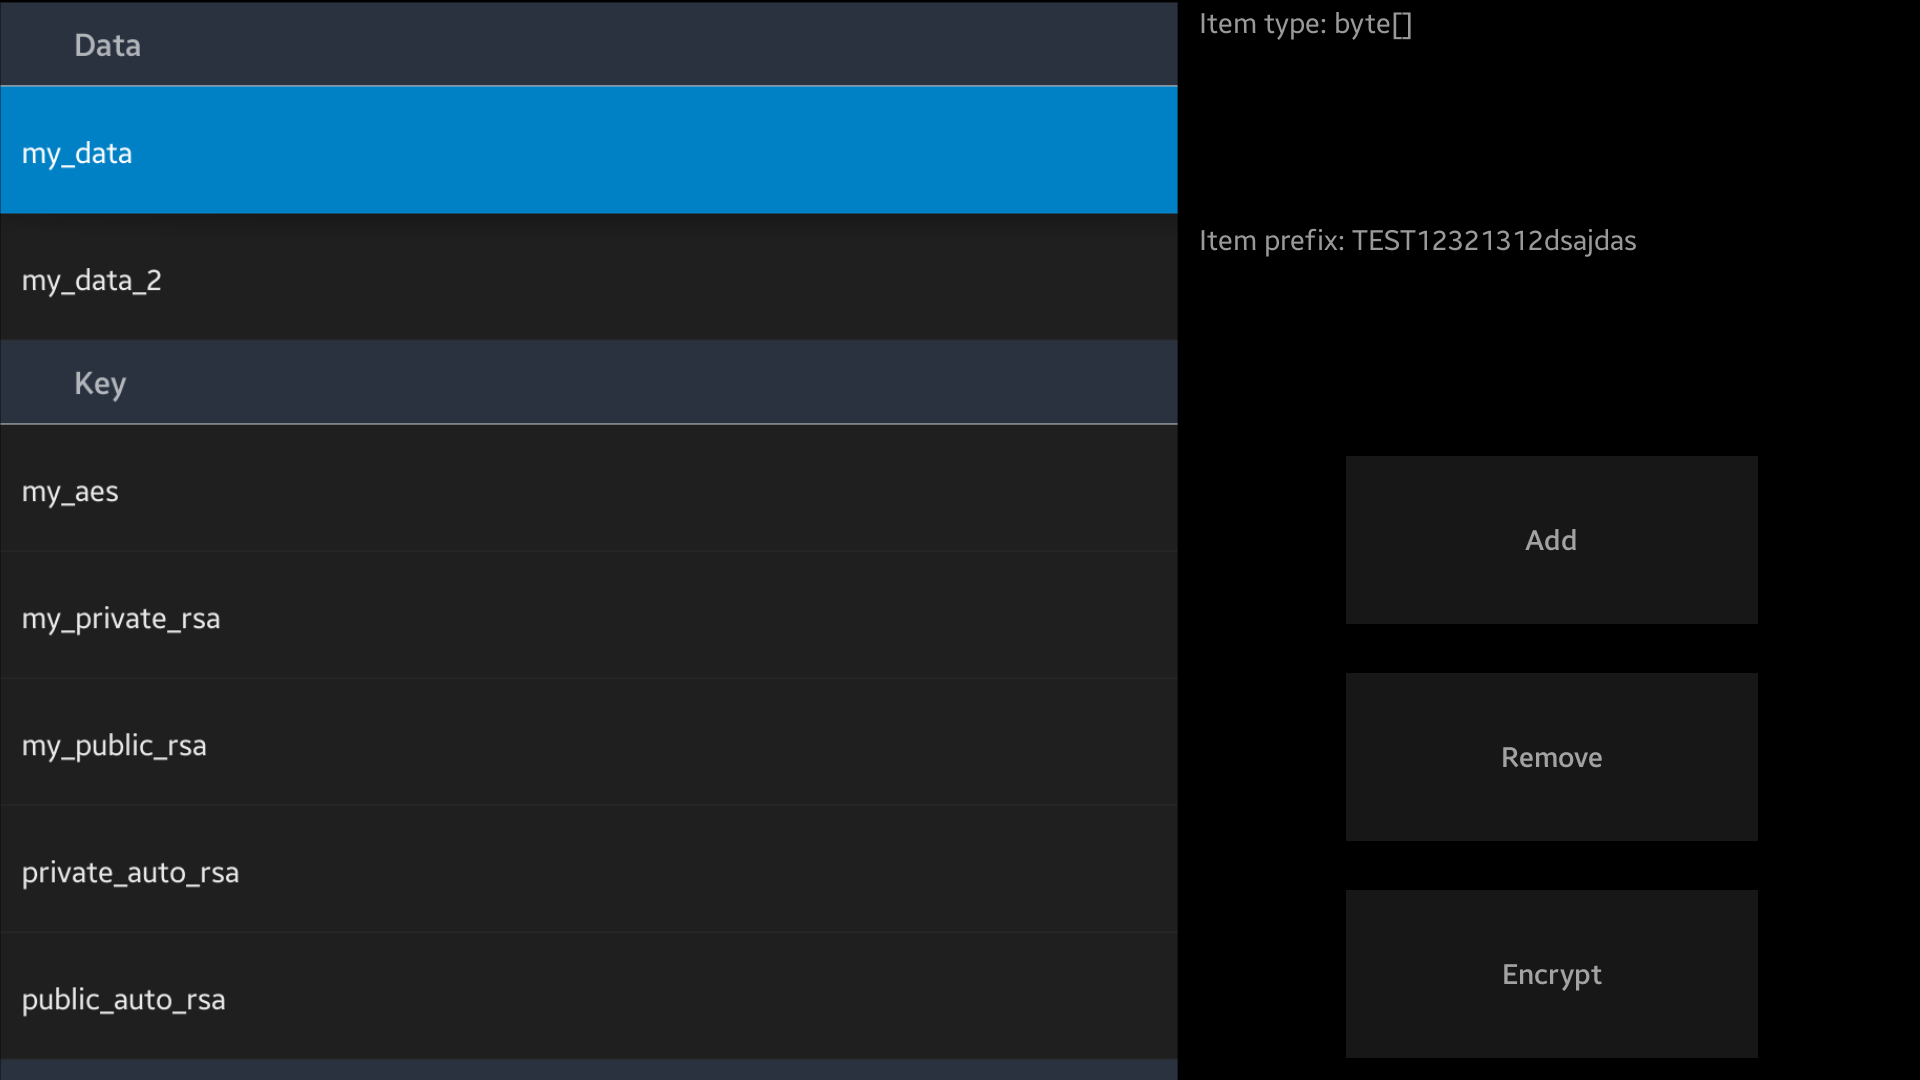1920x1080 pixels.
Task: Click the partially visible header below public_auto_rsa
Action: click(588, 1070)
